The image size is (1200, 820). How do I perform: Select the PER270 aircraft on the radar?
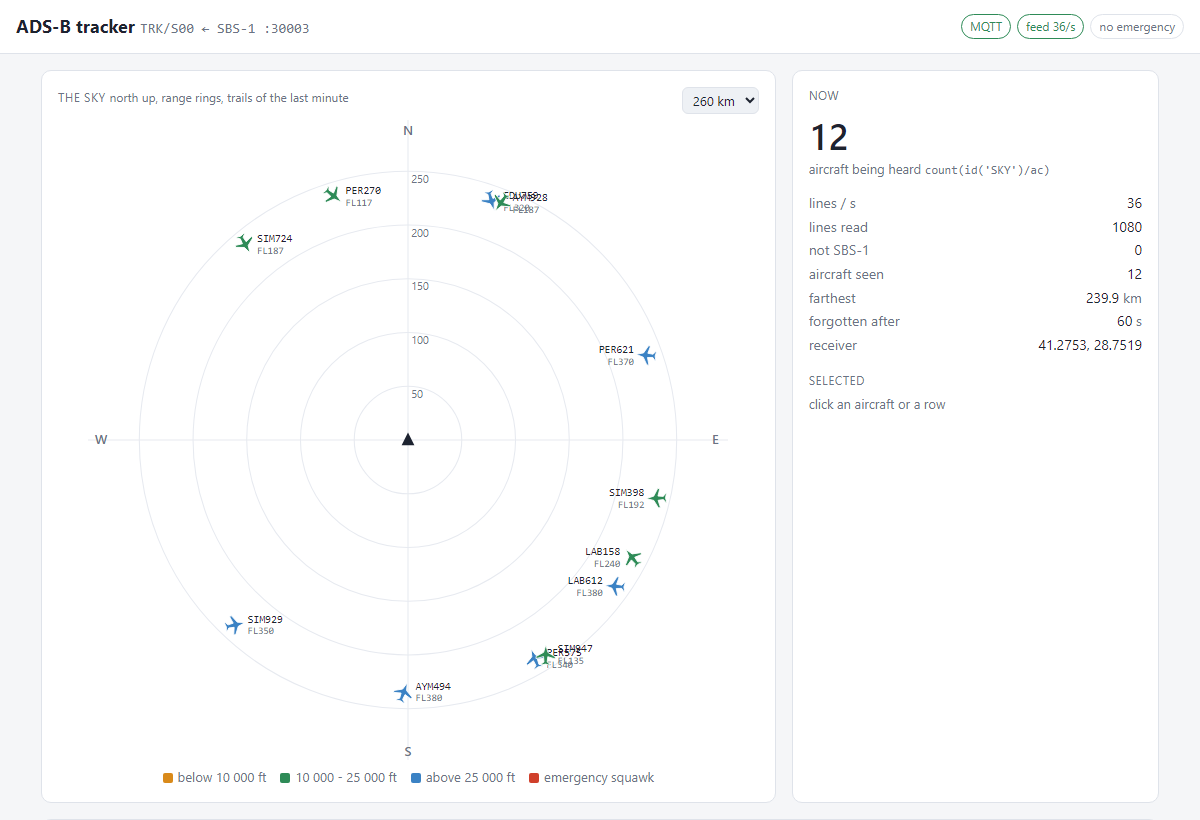point(333,195)
